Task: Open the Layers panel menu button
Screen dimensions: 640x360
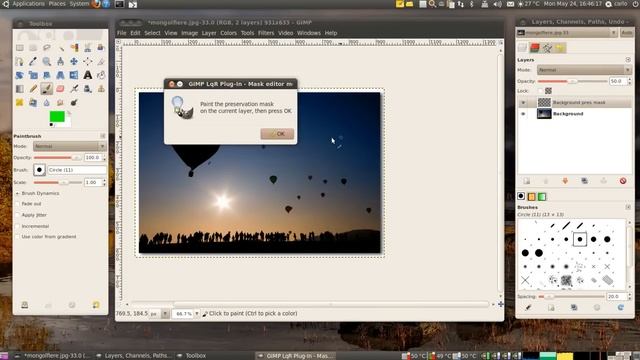Action: 628,60
